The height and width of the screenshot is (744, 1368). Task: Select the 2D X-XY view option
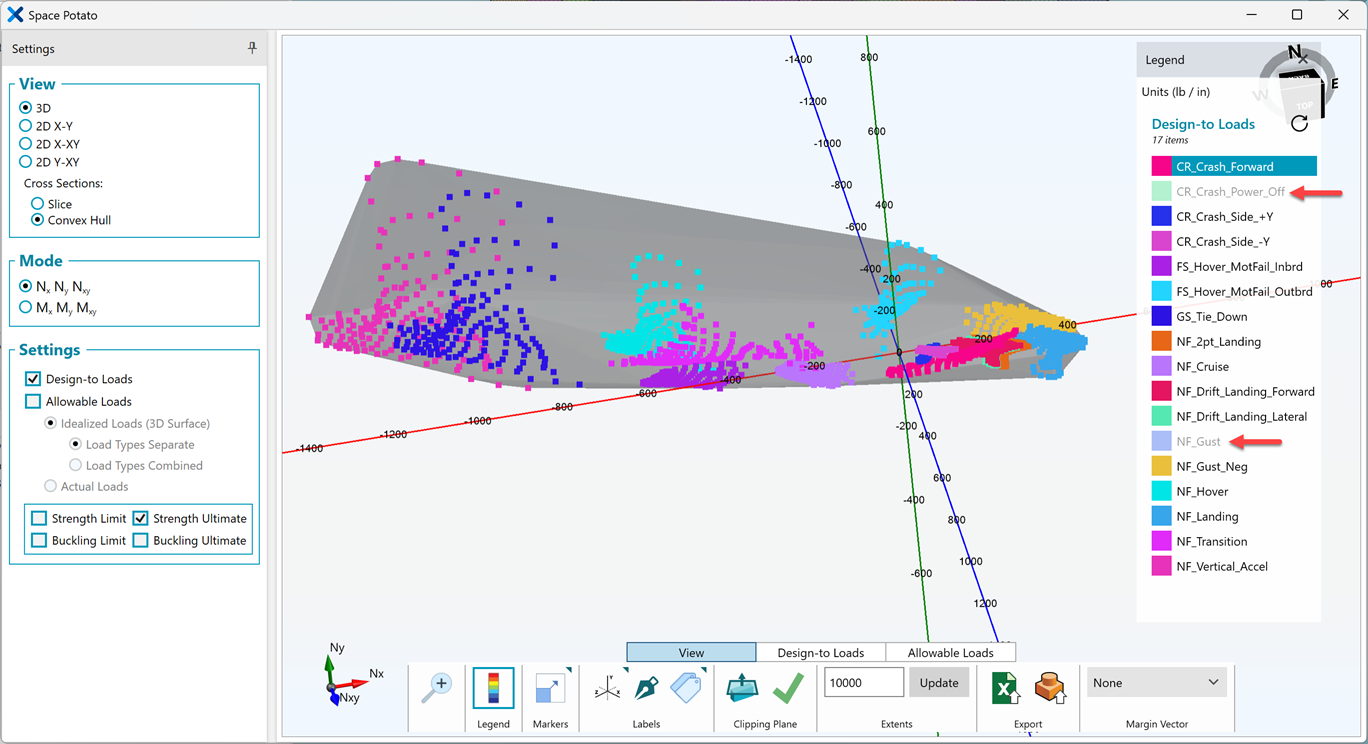(26, 144)
